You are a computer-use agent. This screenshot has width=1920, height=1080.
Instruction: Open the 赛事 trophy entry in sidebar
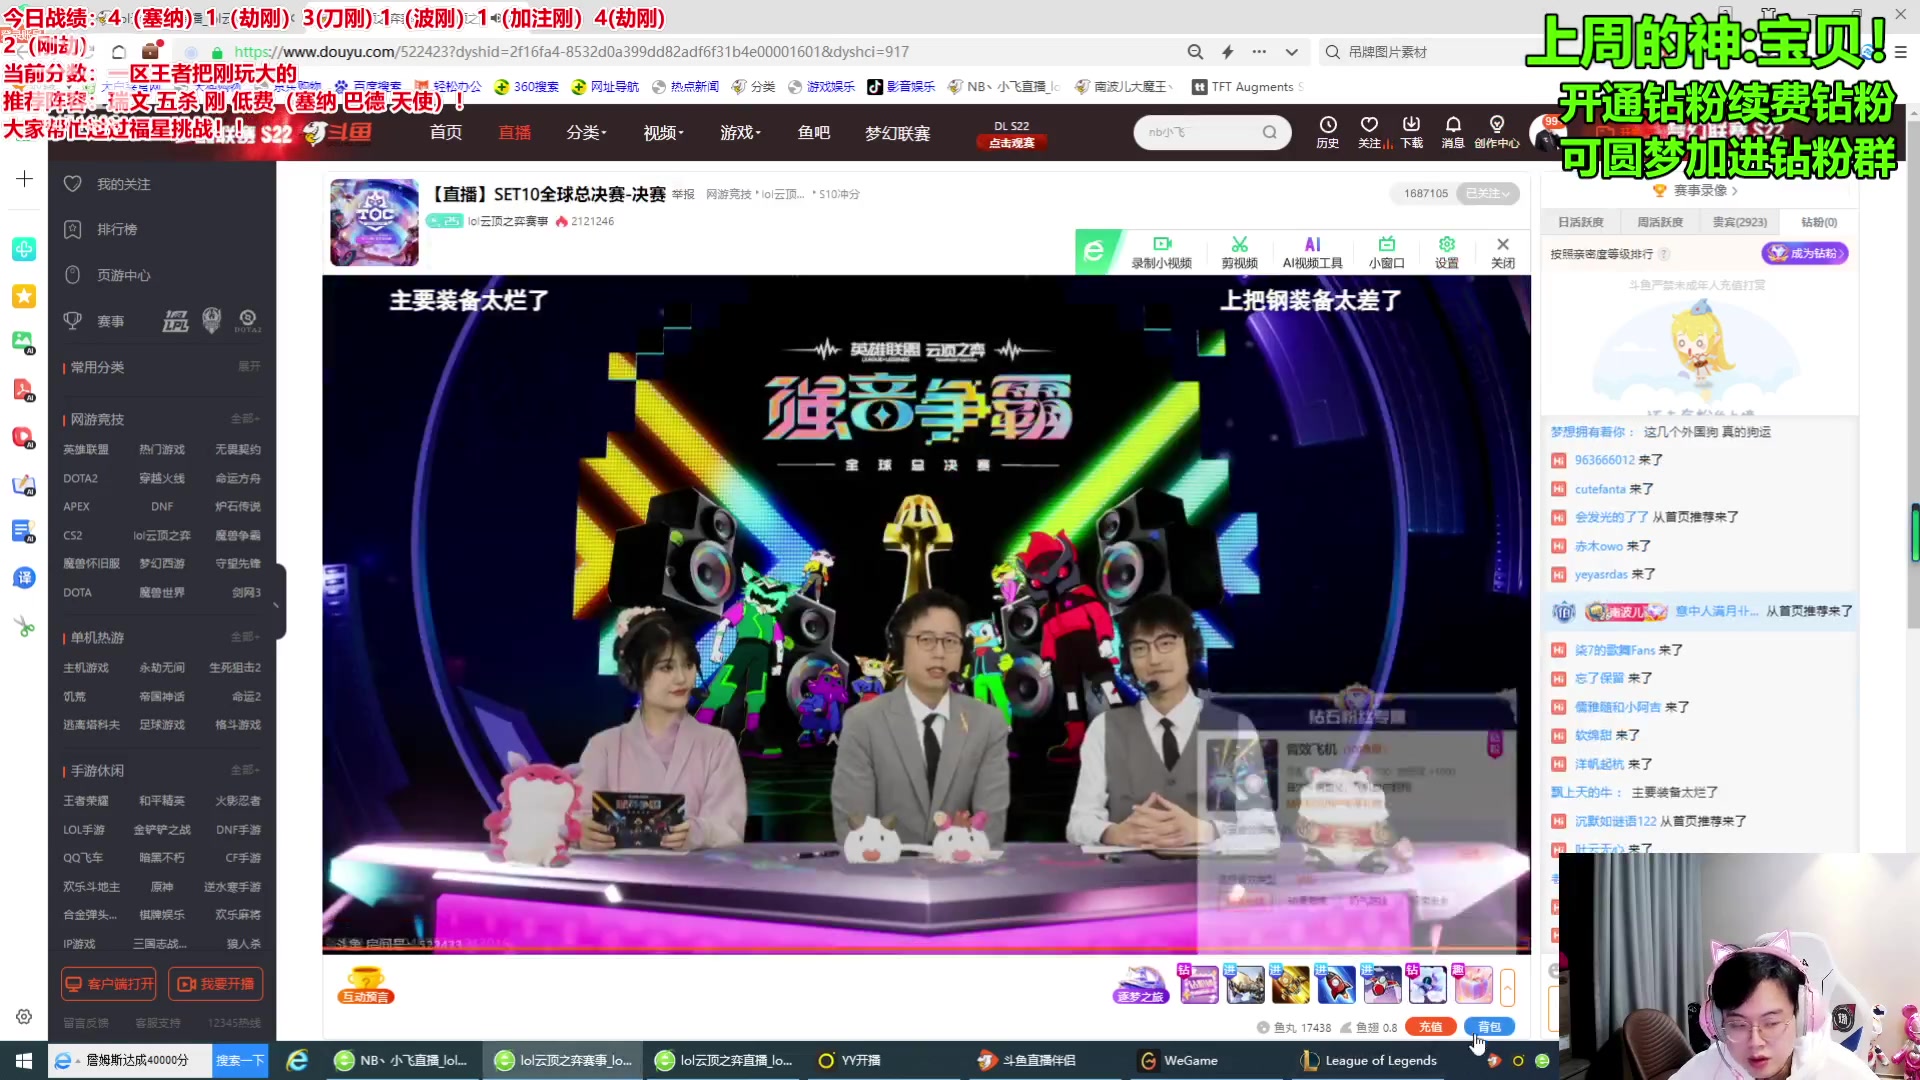[110, 321]
